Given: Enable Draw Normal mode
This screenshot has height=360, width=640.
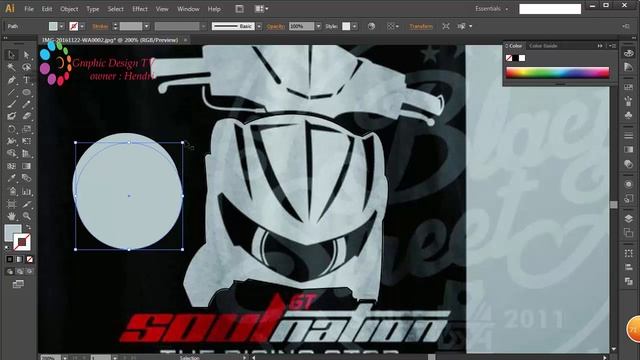Looking at the screenshot, I should coord(10,271).
